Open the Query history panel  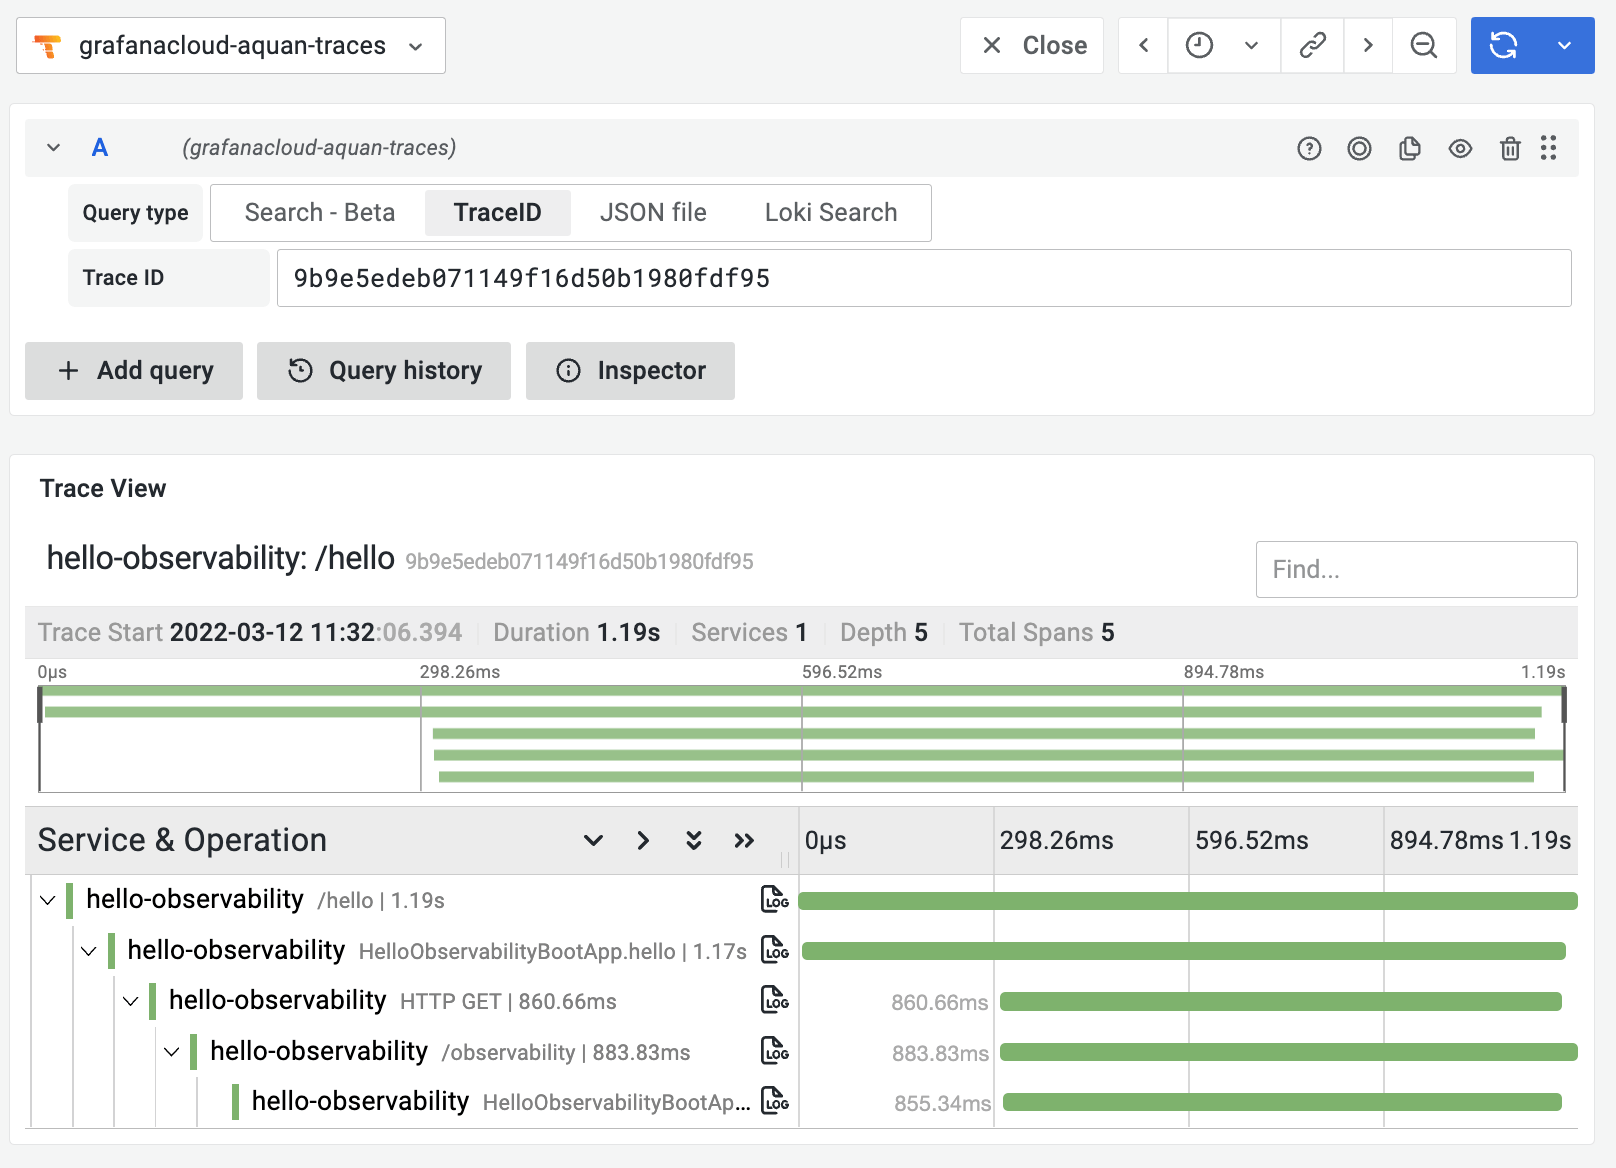coord(383,371)
